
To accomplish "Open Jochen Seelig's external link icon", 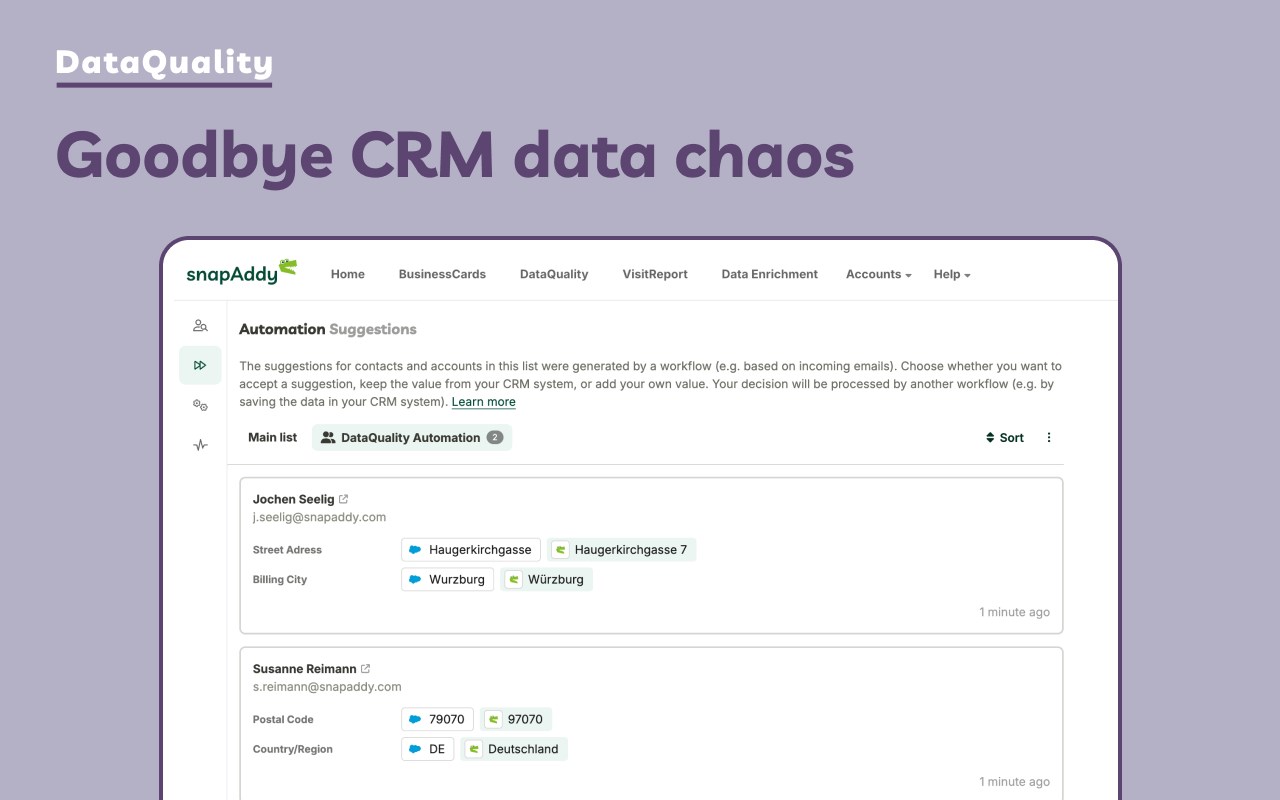I will (x=344, y=499).
